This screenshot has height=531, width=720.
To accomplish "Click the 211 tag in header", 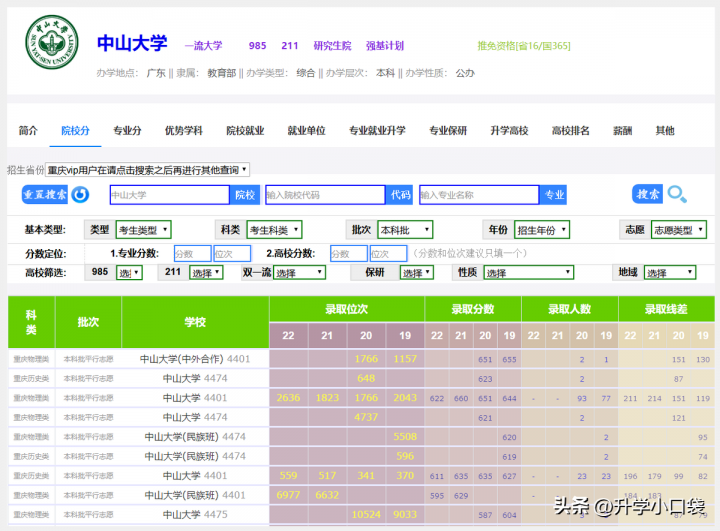I will coord(290,45).
